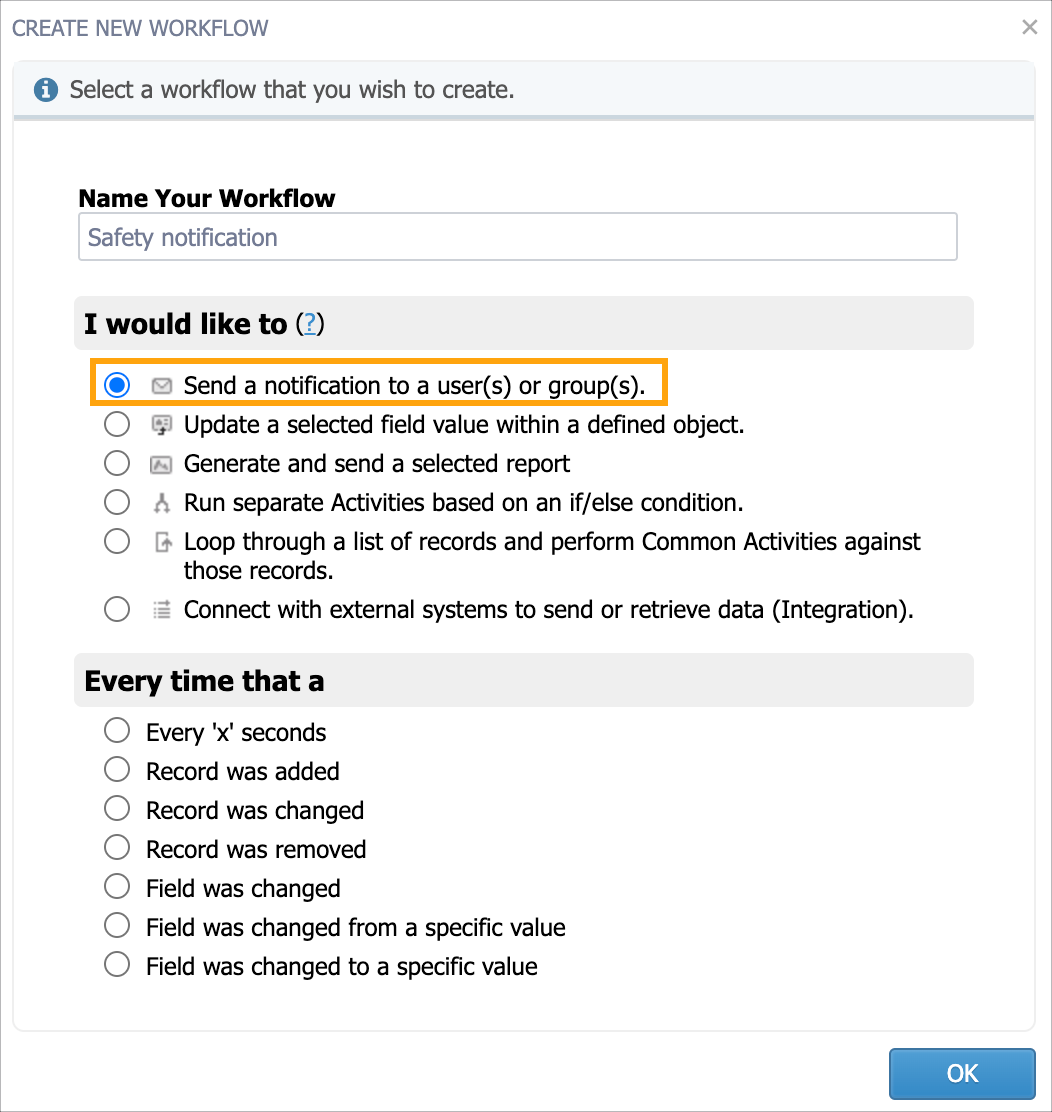Close the Create New Workflow dialog
The image size is (1052, 1112).
[1029, 27]
